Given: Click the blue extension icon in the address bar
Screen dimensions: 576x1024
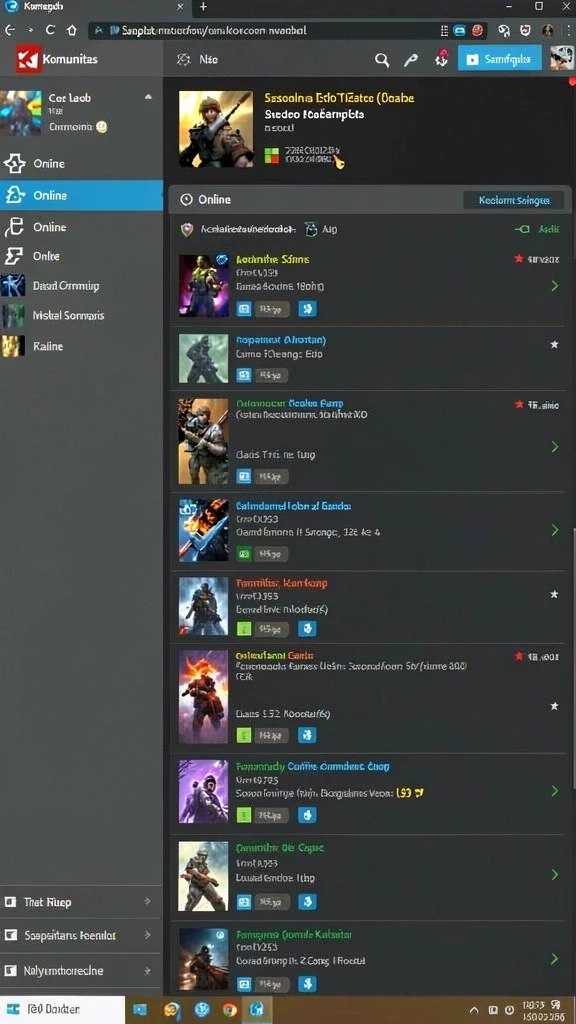Looking at the screenshot, I should click(460, 31).
